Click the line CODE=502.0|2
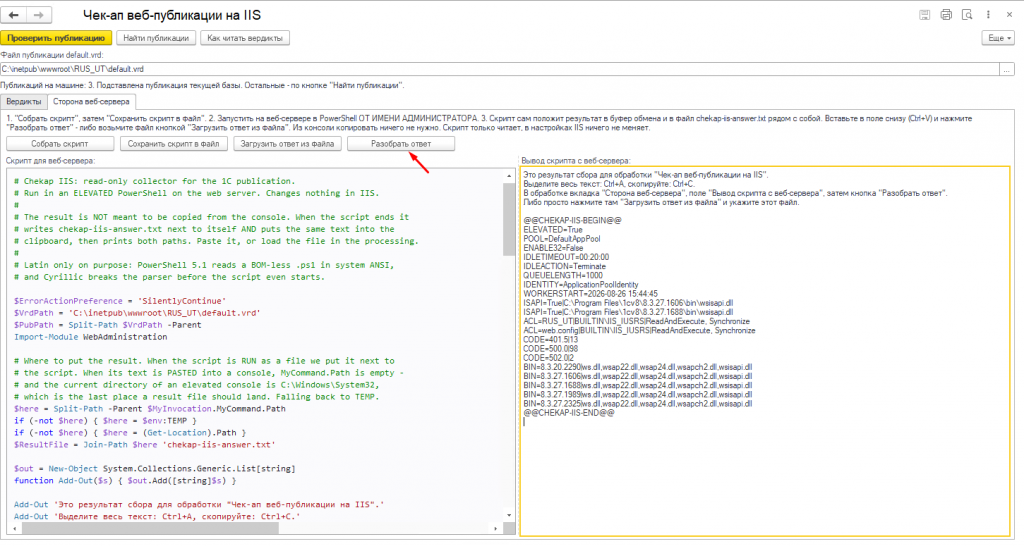Screen dimensions: 1024x546 coord(549,358)
